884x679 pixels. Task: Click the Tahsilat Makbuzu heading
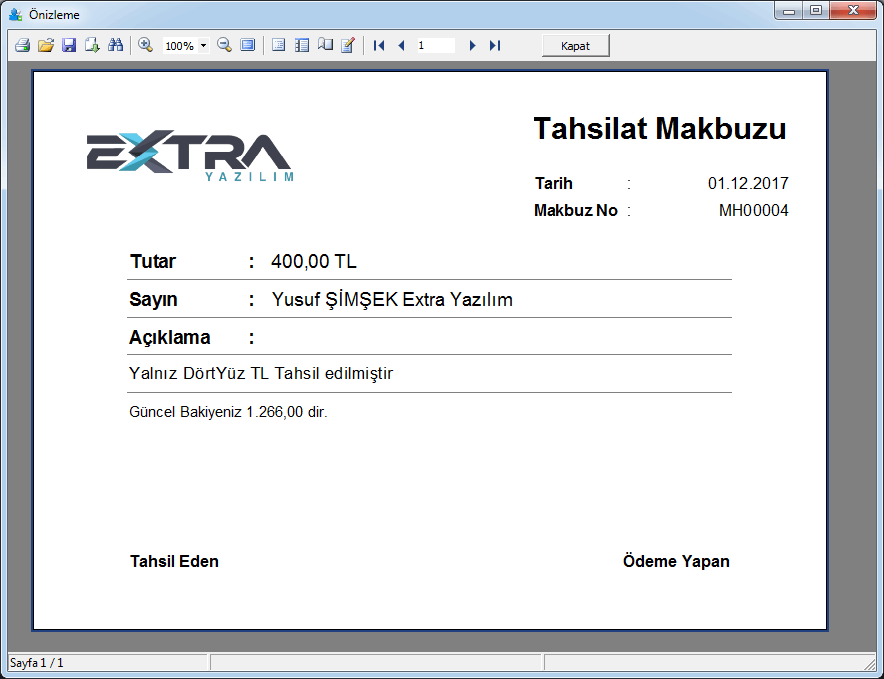point(660,129)
